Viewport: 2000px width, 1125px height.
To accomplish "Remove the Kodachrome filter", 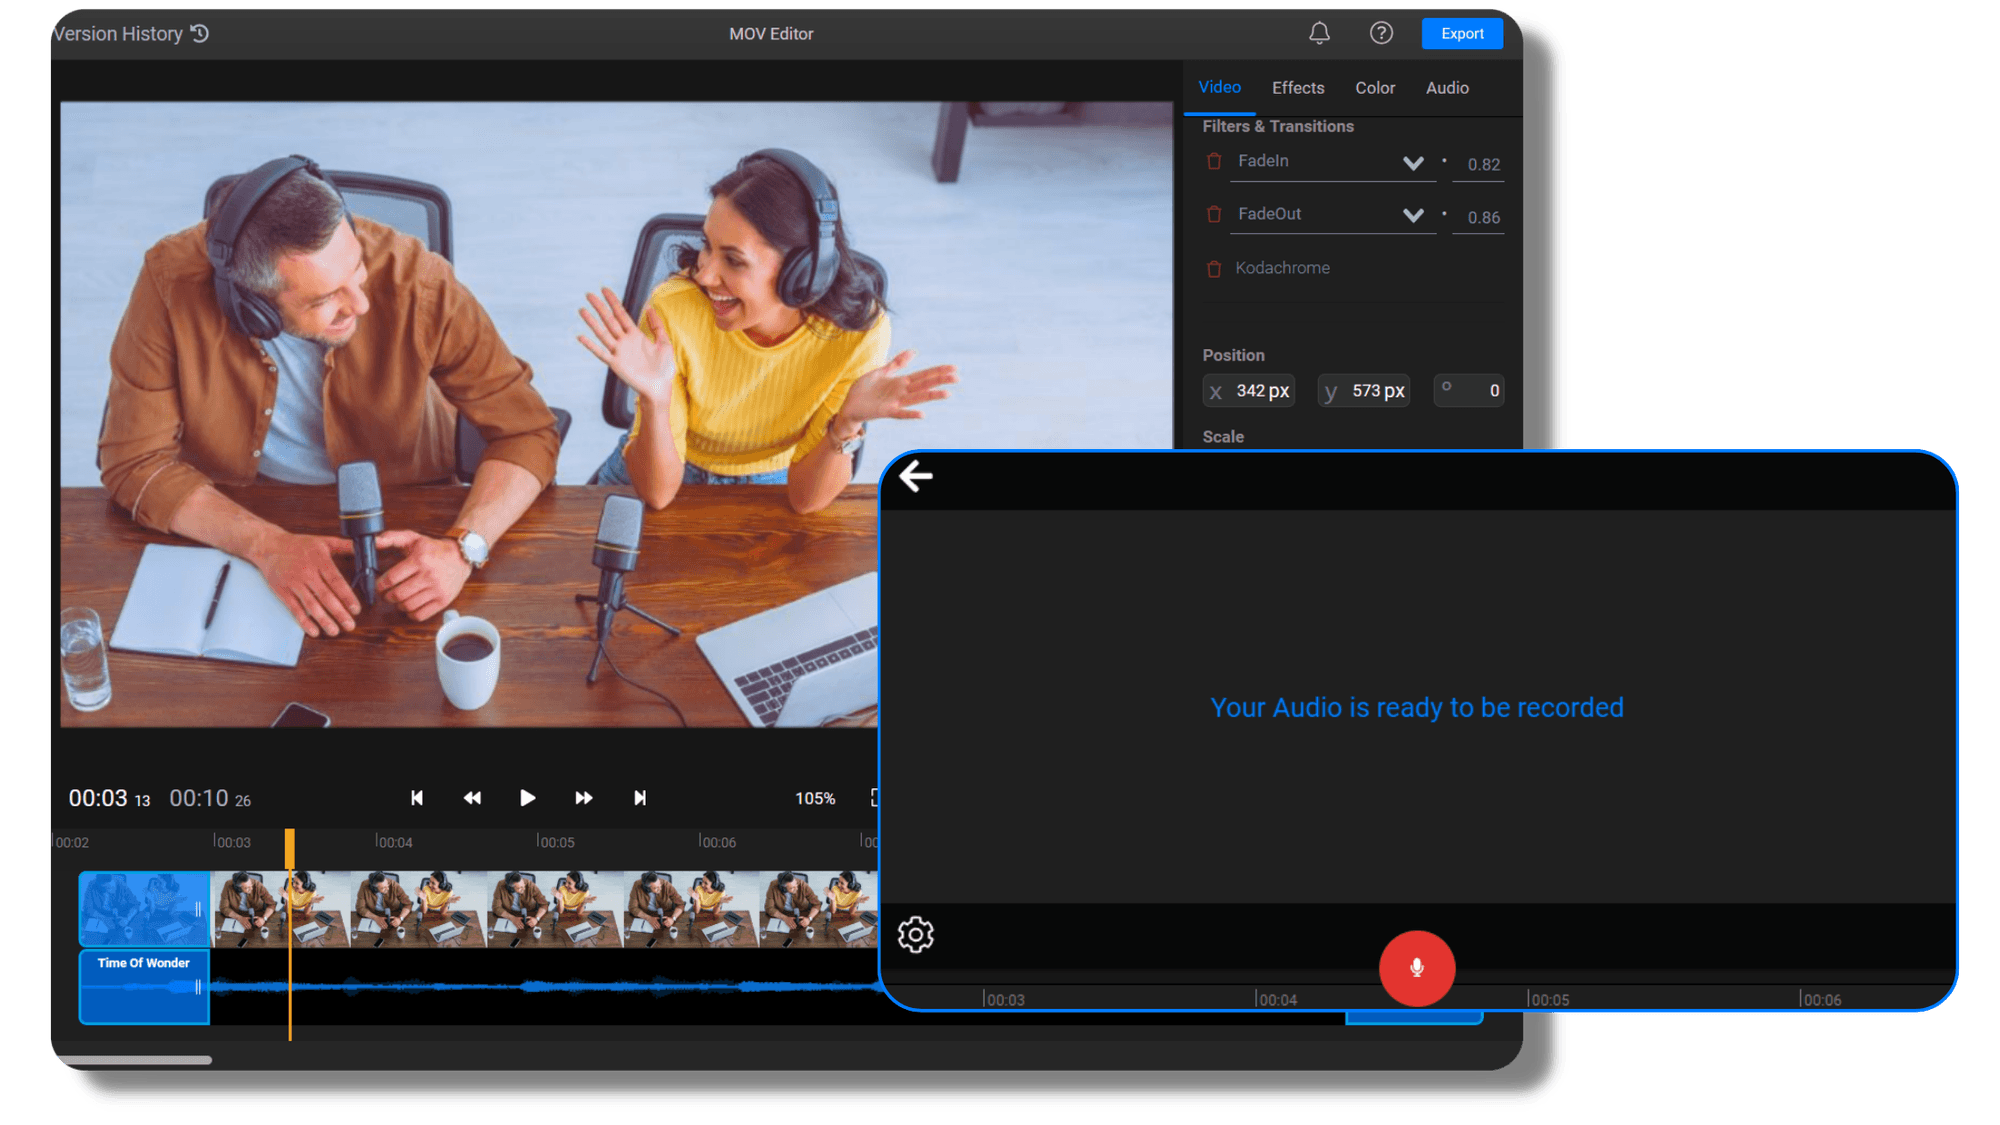I will coord(1214,268).
